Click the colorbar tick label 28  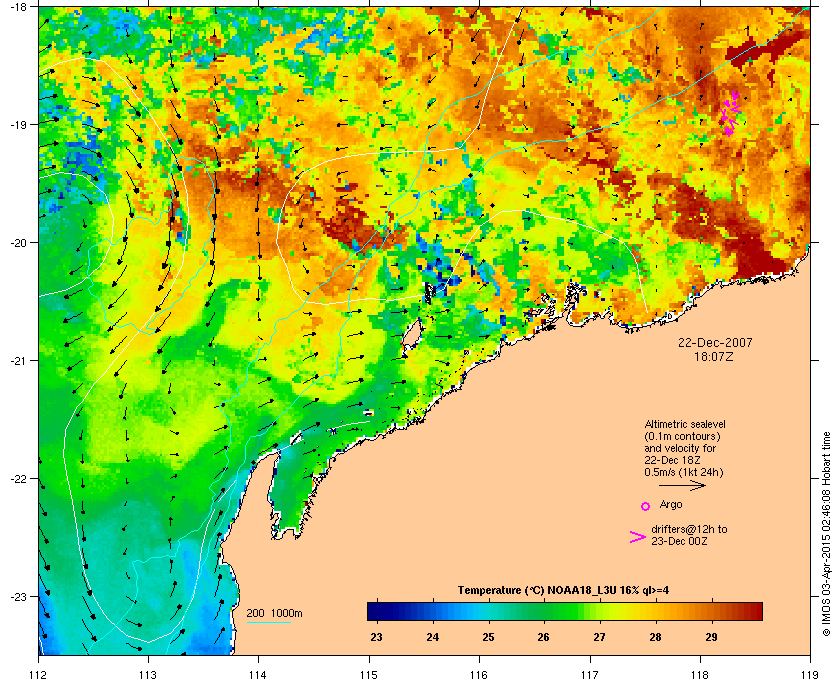pos(655,637)
